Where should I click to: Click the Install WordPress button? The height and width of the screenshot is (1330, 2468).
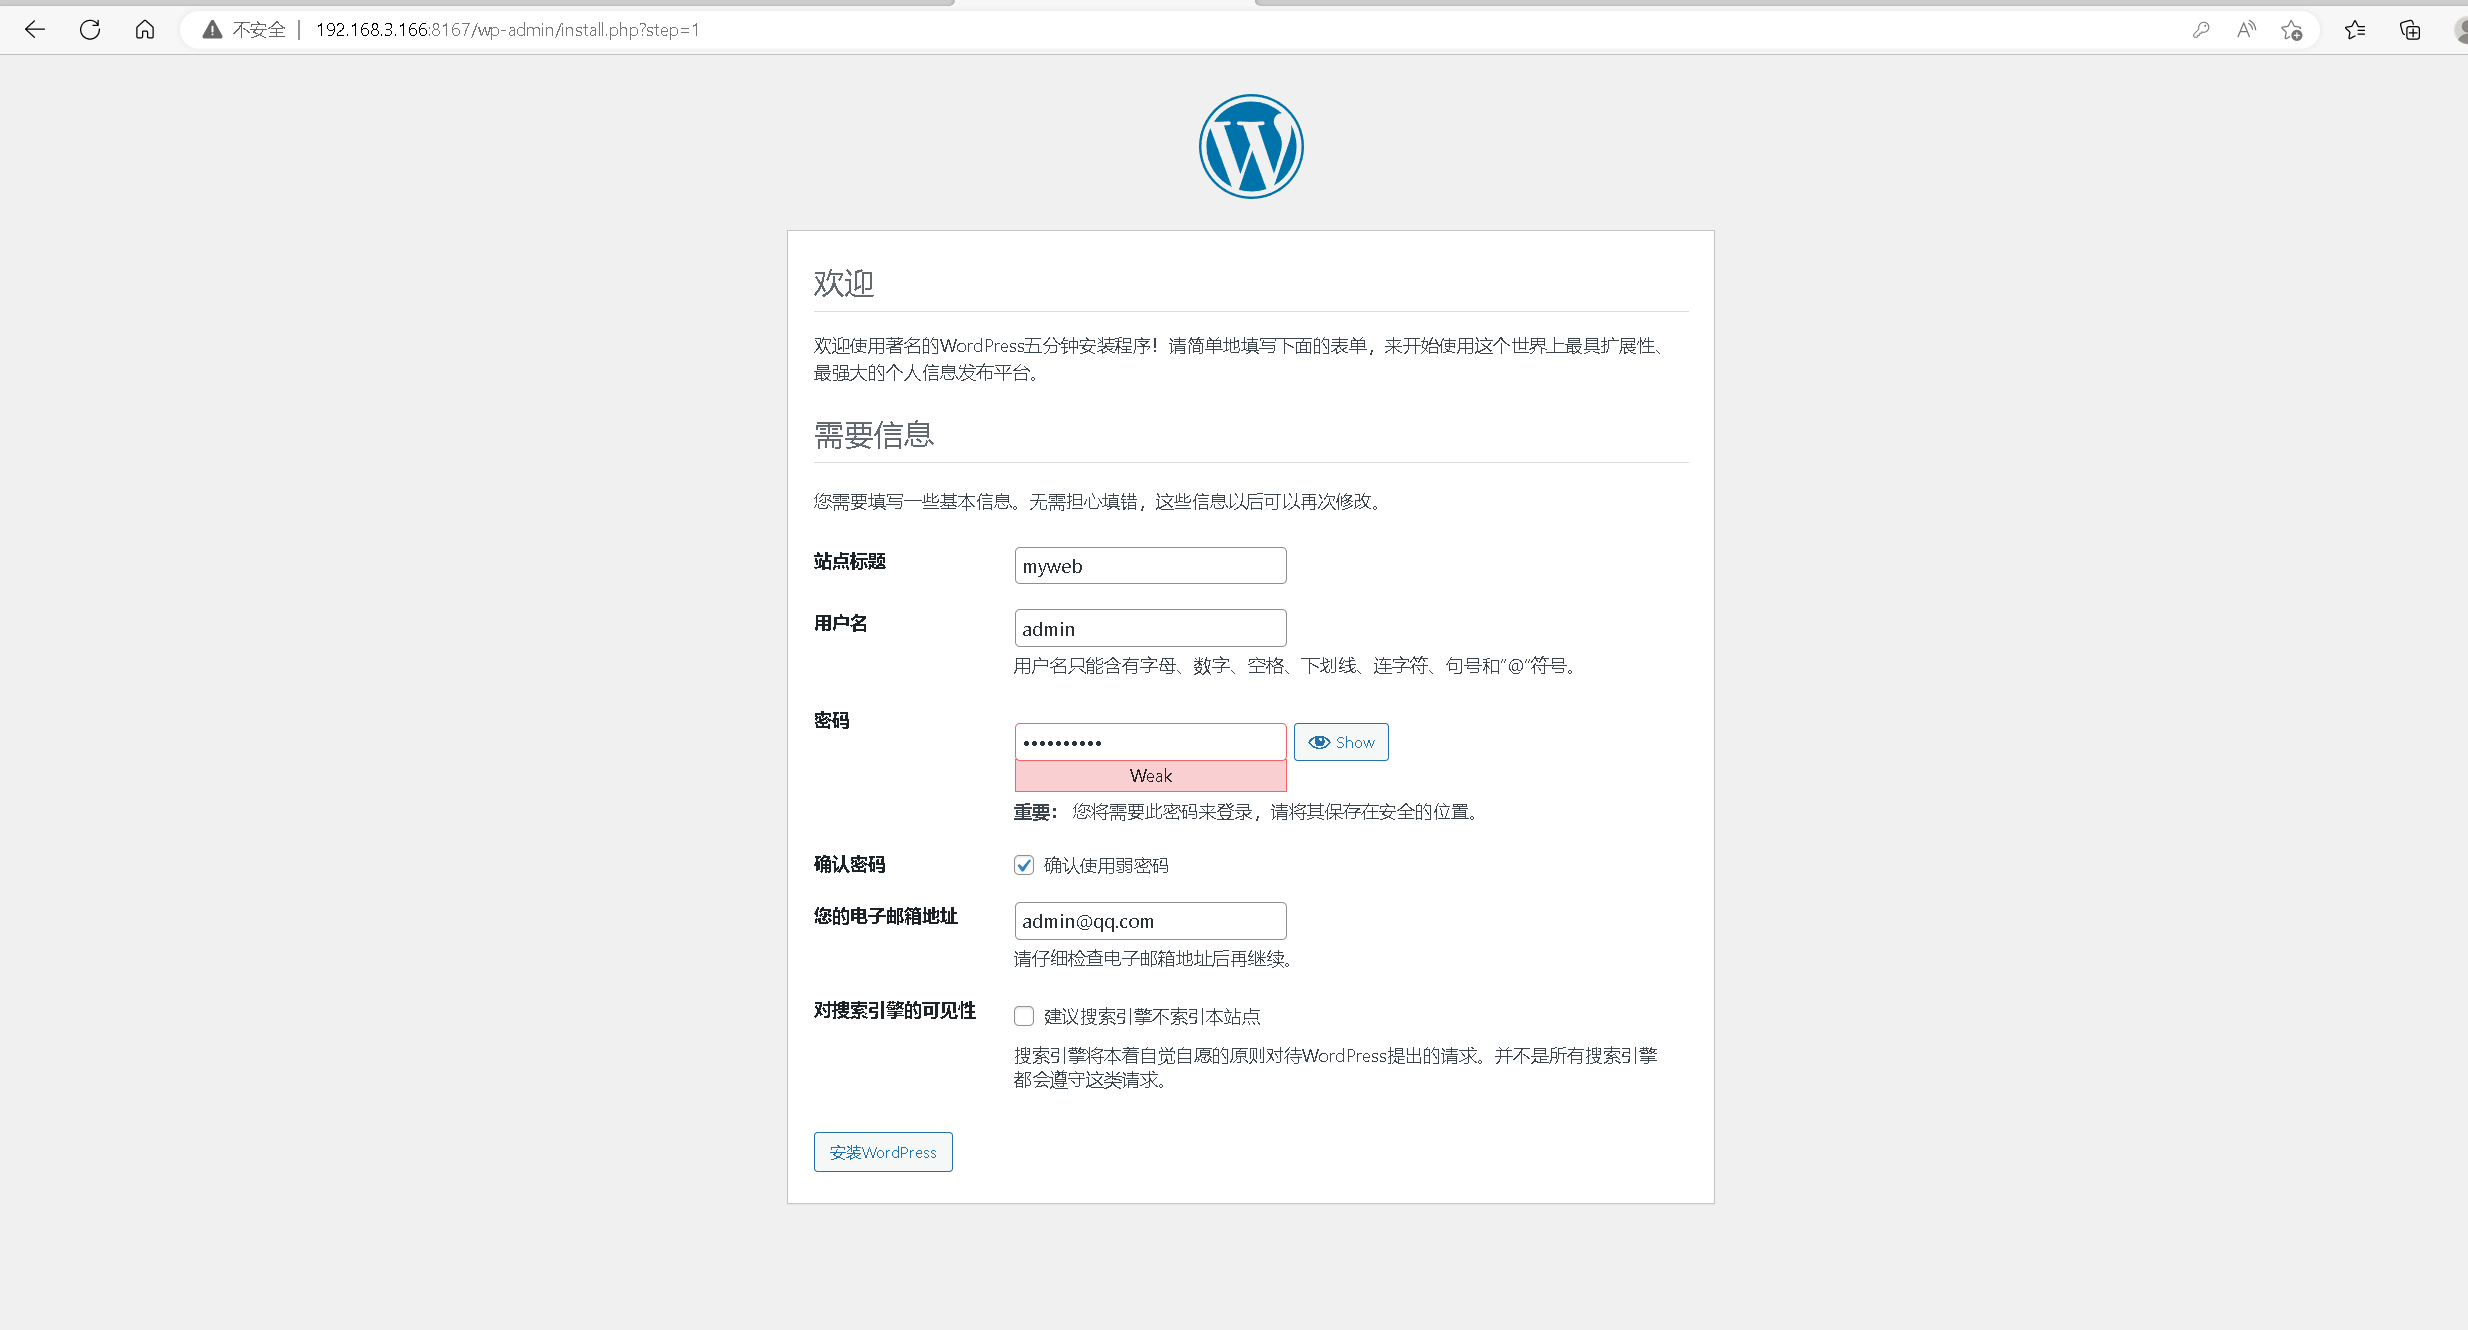[883, 1152]
